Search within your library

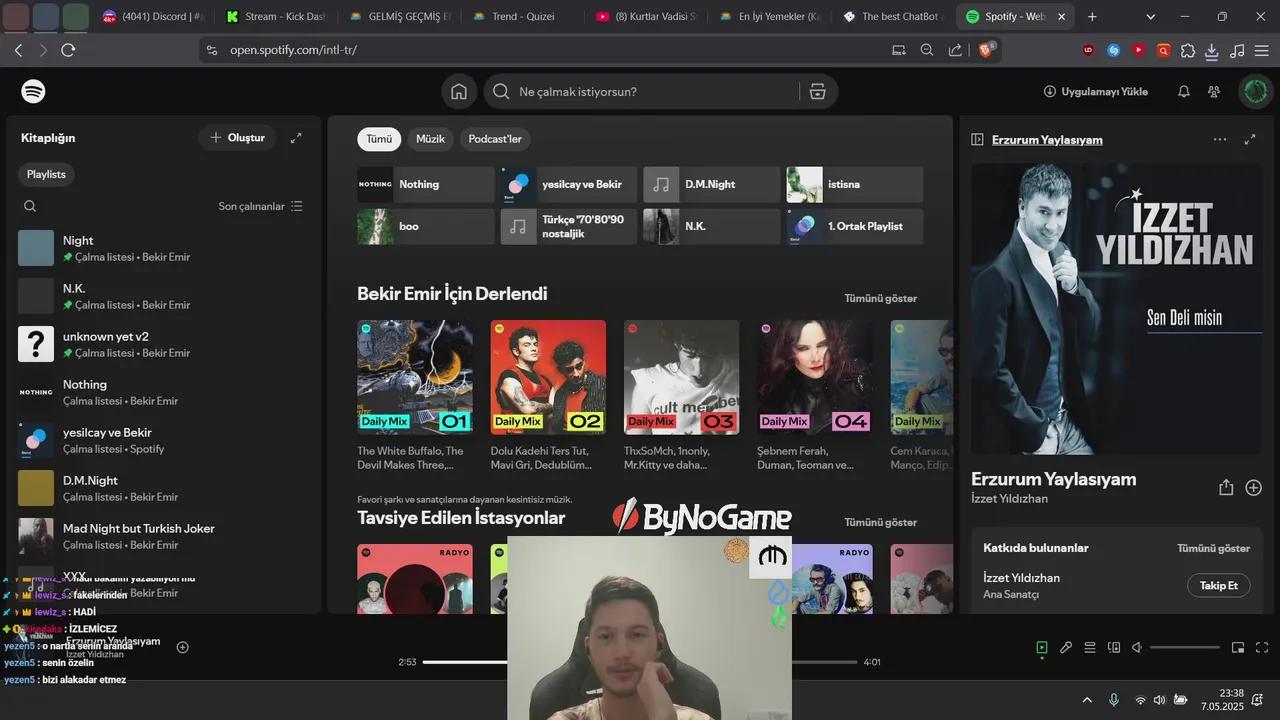tap(30, 206)
